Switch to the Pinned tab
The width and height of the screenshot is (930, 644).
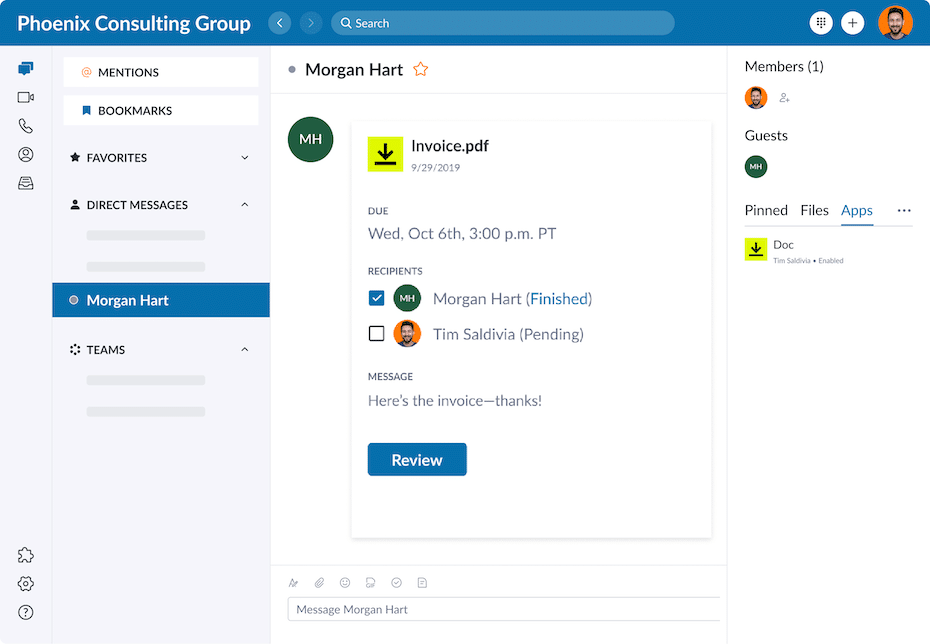(766, 210)
